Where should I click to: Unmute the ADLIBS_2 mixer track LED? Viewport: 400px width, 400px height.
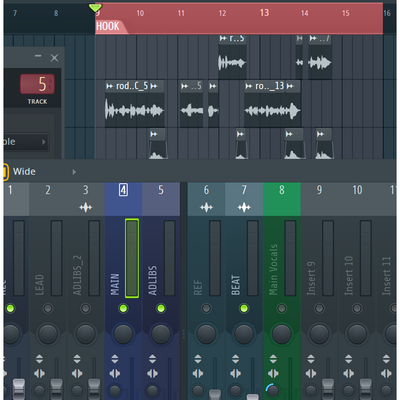pyautogui.click(x=86, y=308)
